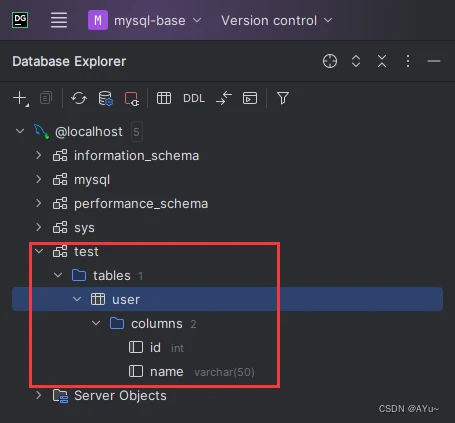Viewport: 455px width, 423px height.
Task: Collapse the test schema node
Action: coord(39,251)
